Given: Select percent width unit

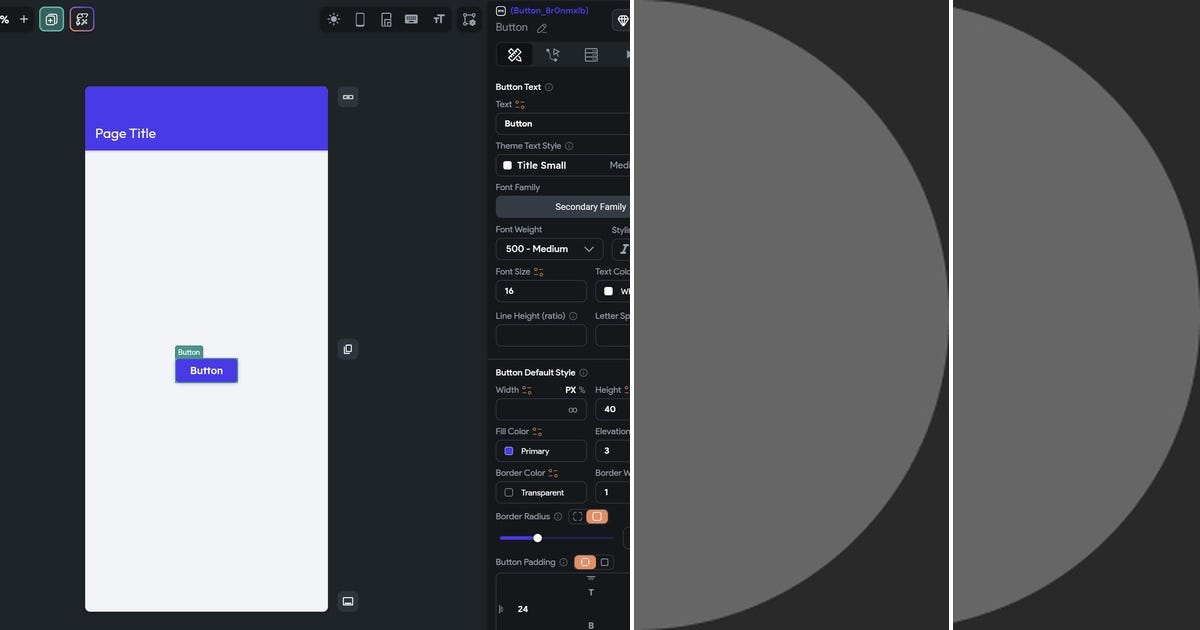Looking at the screenshot, I should [582, 390].
